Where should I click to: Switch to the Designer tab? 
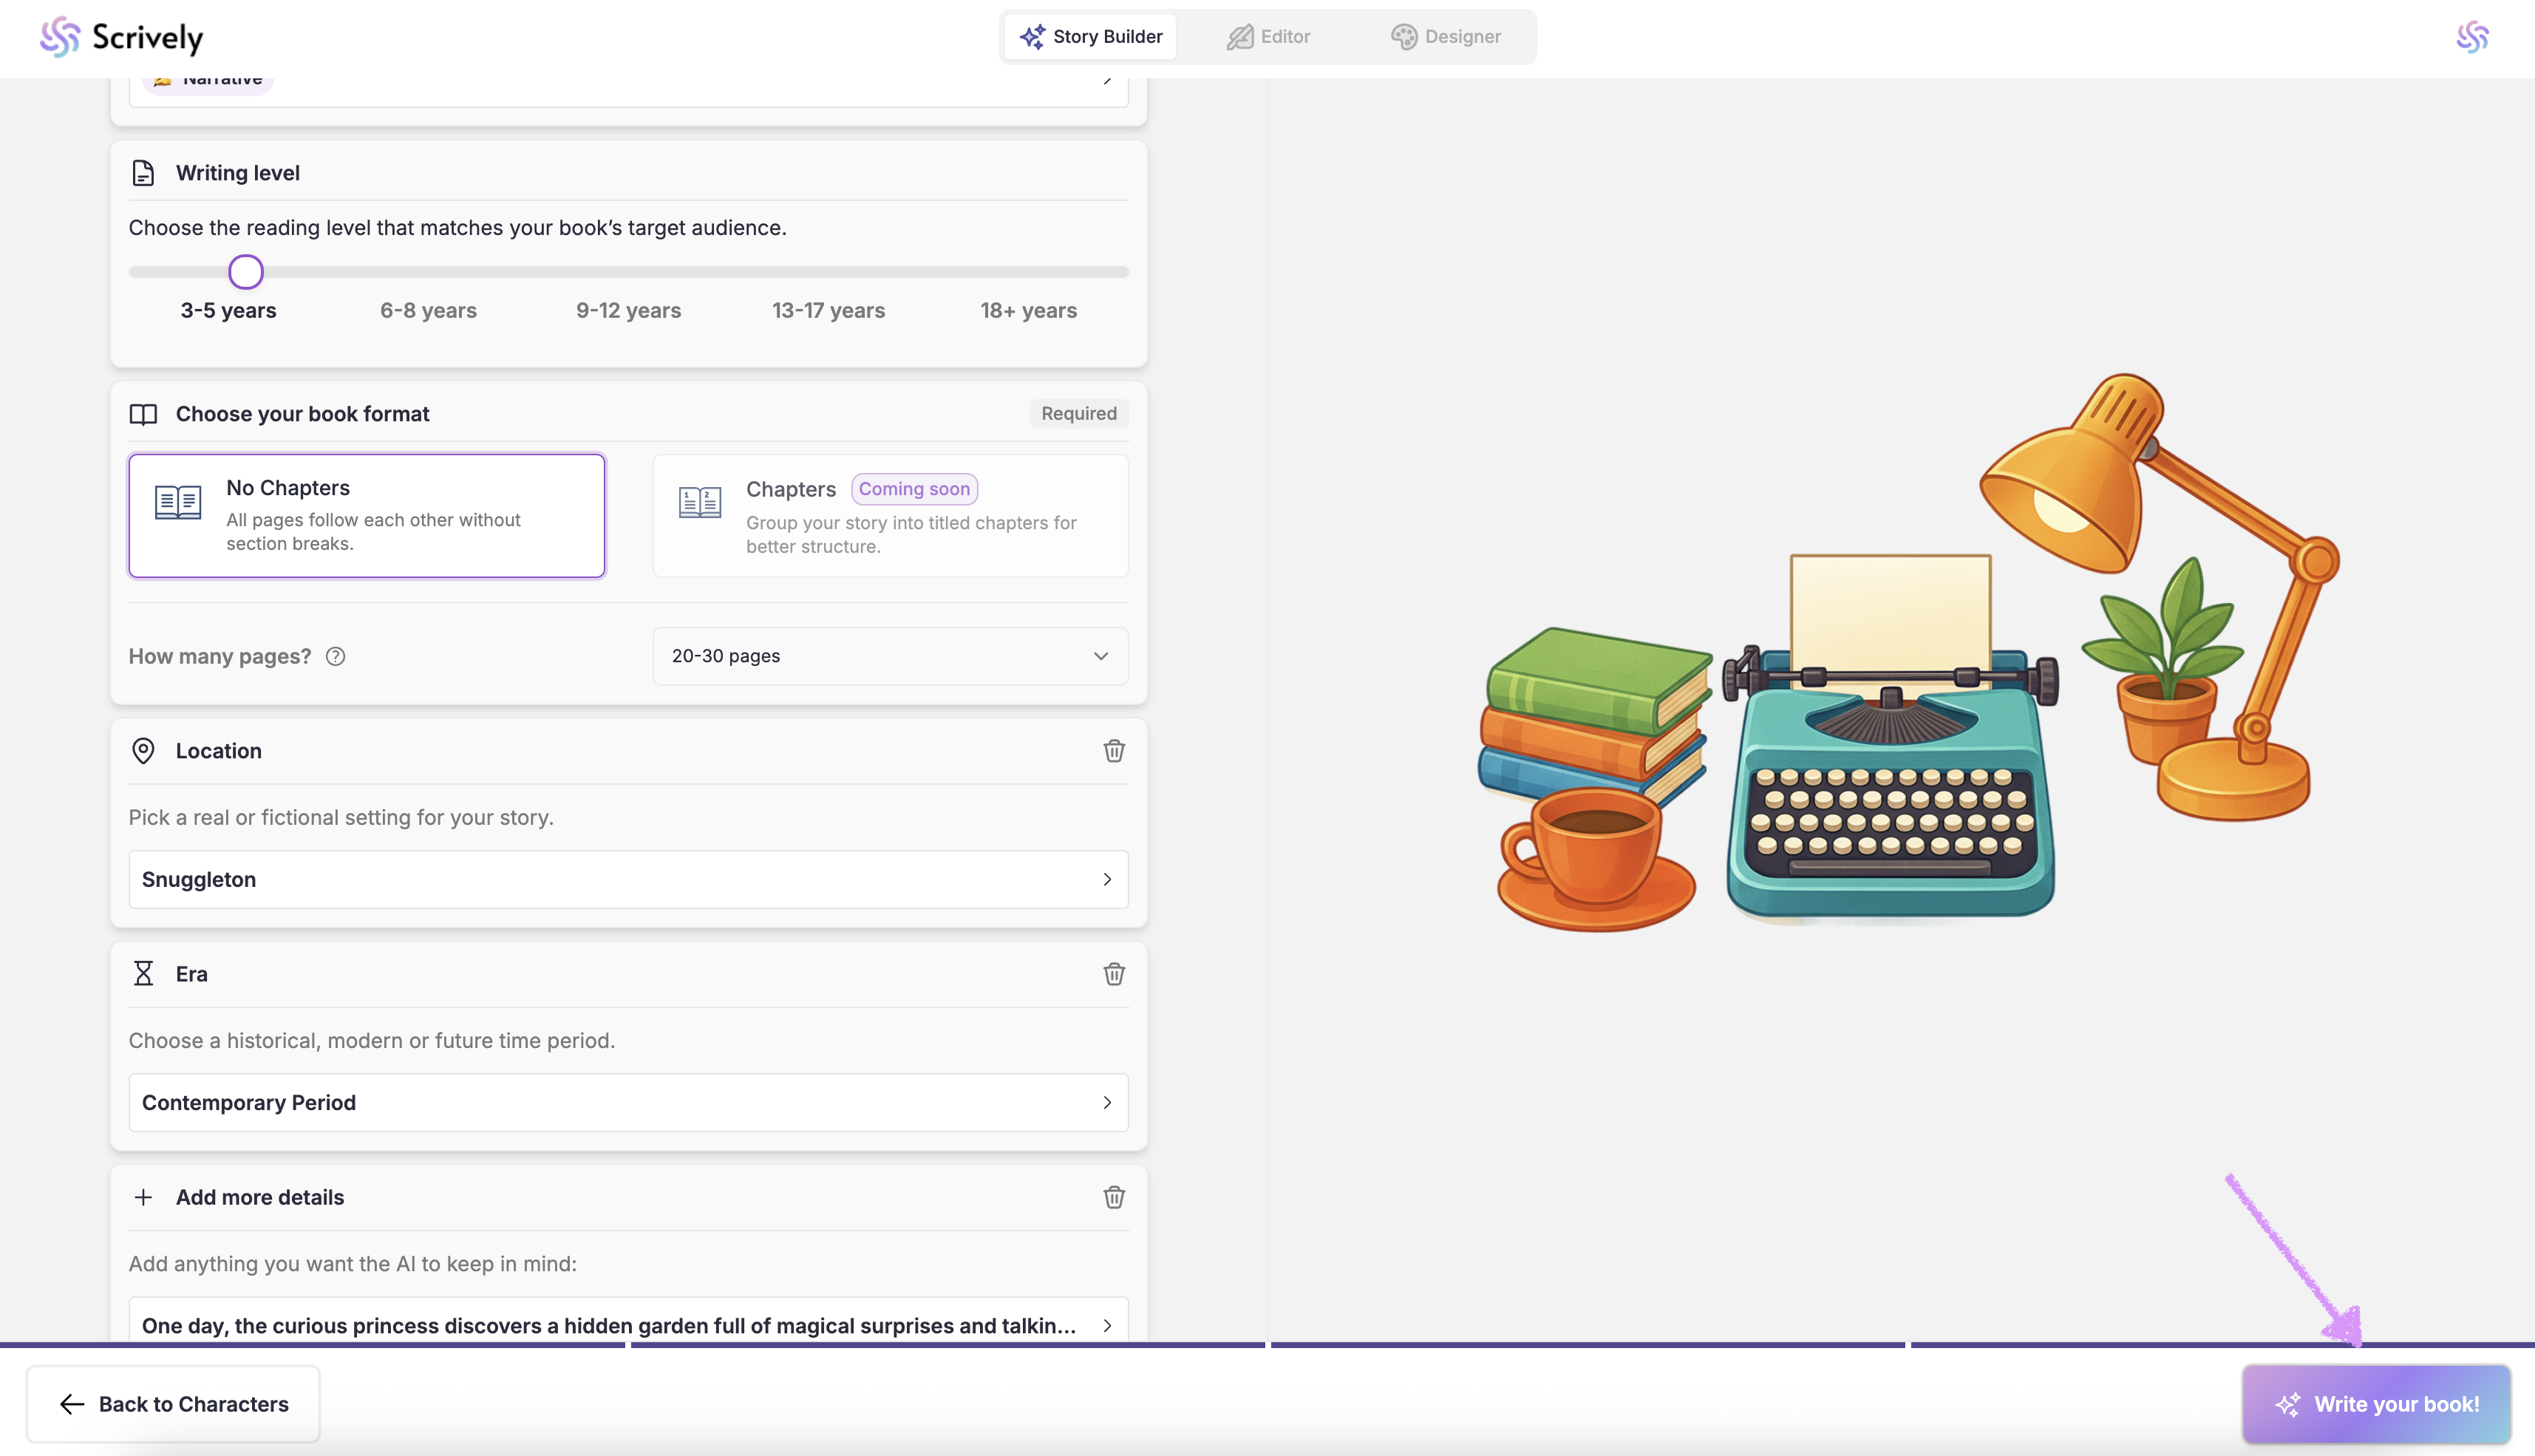click(x=1445, y=37)
